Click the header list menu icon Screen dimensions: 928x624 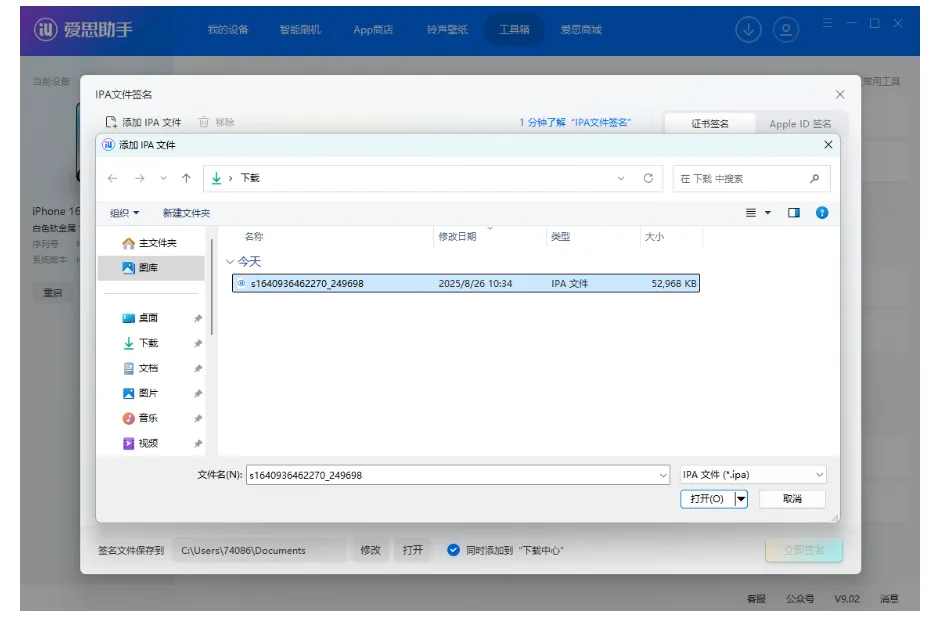(x=827, y=23)
